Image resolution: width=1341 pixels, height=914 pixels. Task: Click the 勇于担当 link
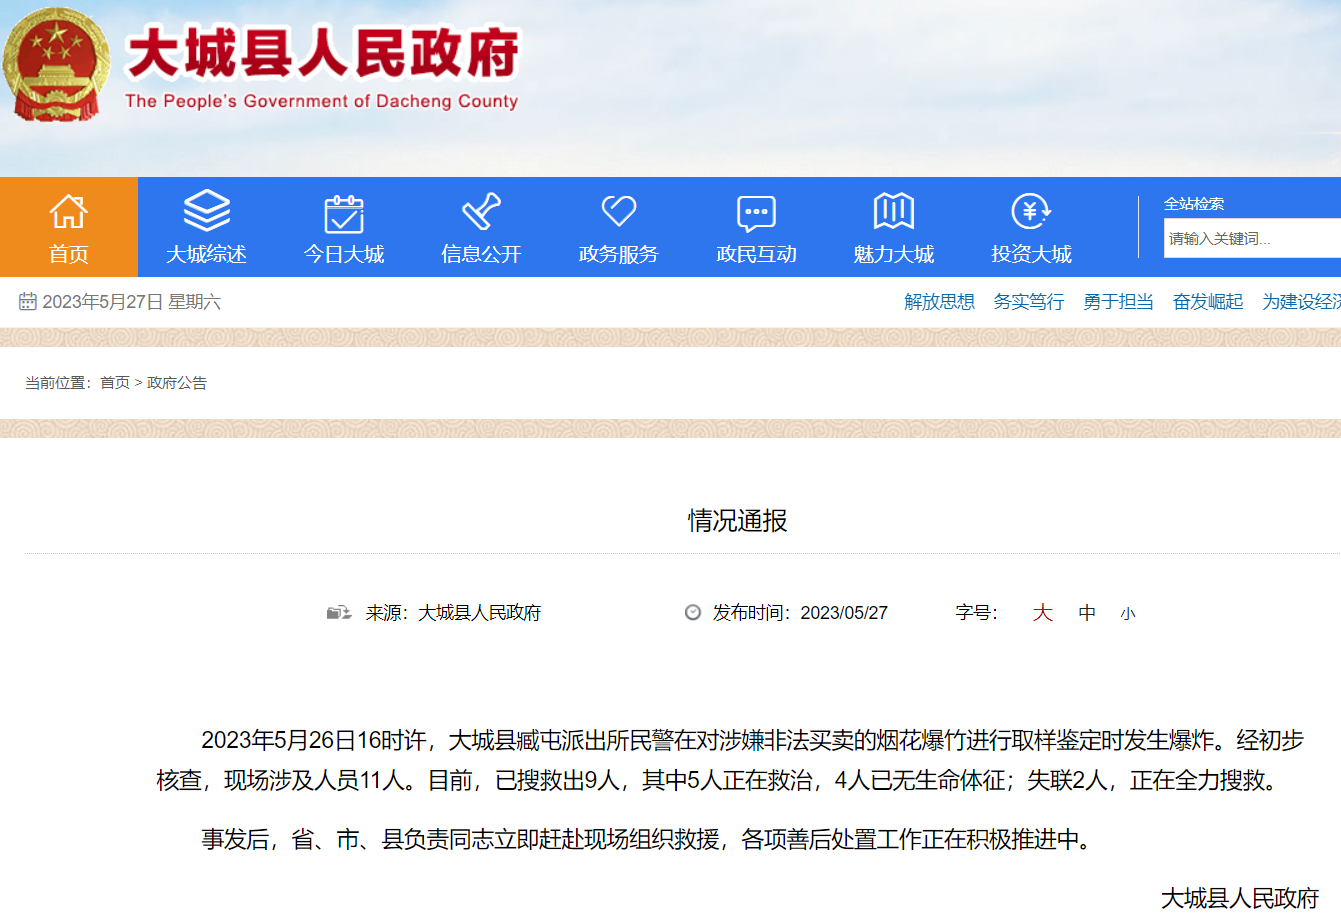1118,302
